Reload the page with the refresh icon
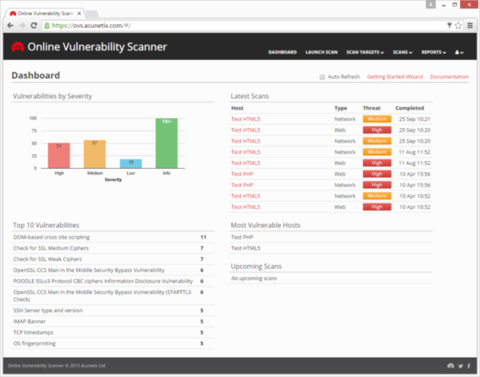Image resolution: width=480 pixels, height=377 pixels. click(34, 25)
